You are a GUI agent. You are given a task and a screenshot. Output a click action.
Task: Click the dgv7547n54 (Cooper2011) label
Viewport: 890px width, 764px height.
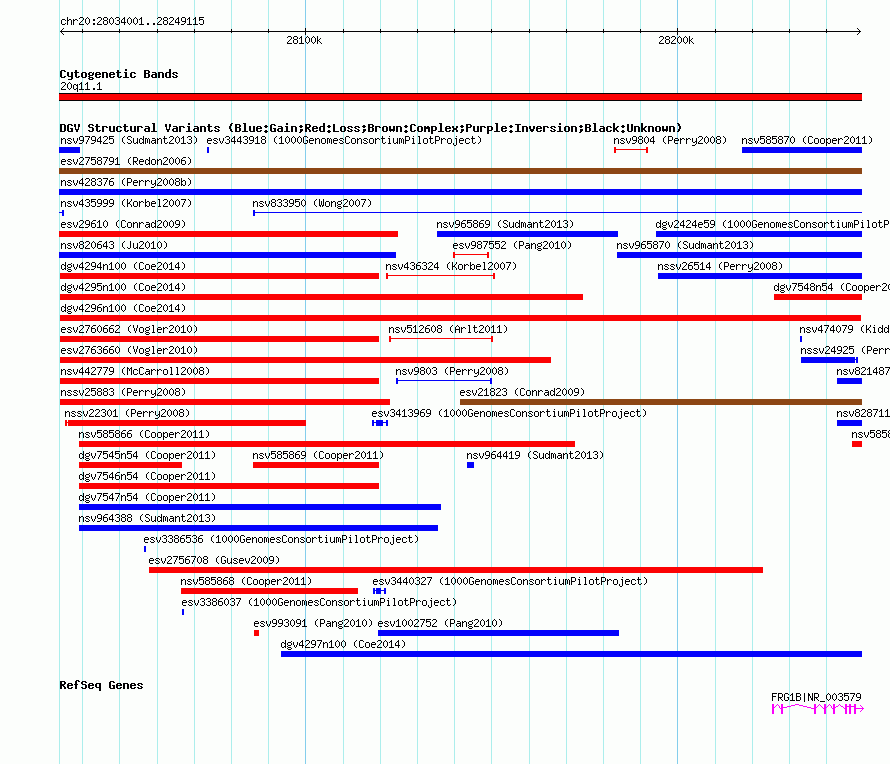point(147,497)
